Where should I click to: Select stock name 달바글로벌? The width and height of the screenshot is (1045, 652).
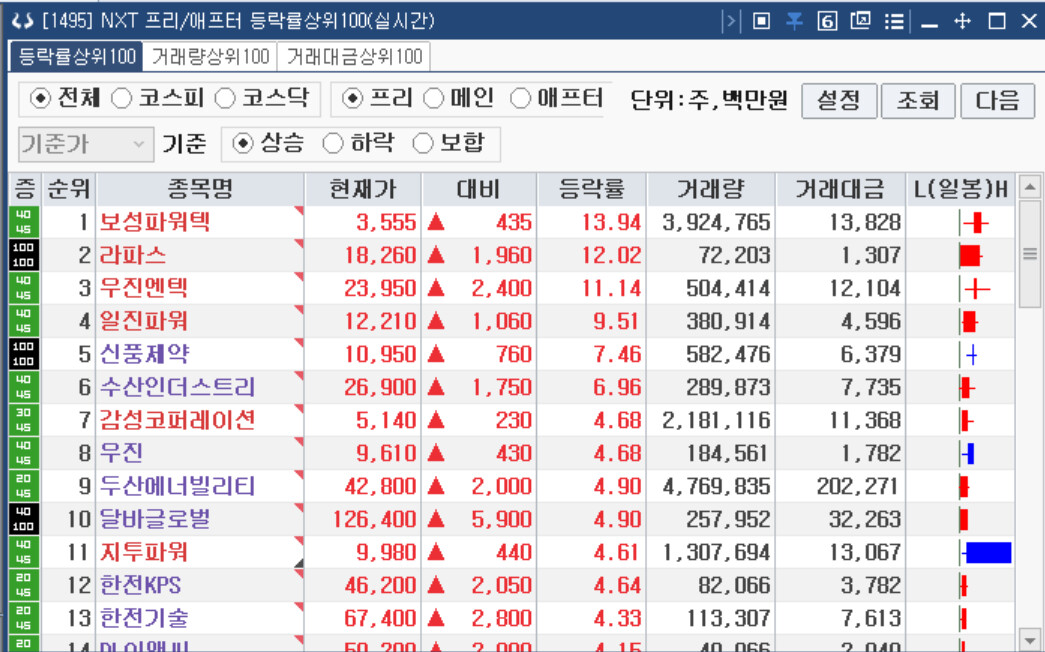click(155, 519)
